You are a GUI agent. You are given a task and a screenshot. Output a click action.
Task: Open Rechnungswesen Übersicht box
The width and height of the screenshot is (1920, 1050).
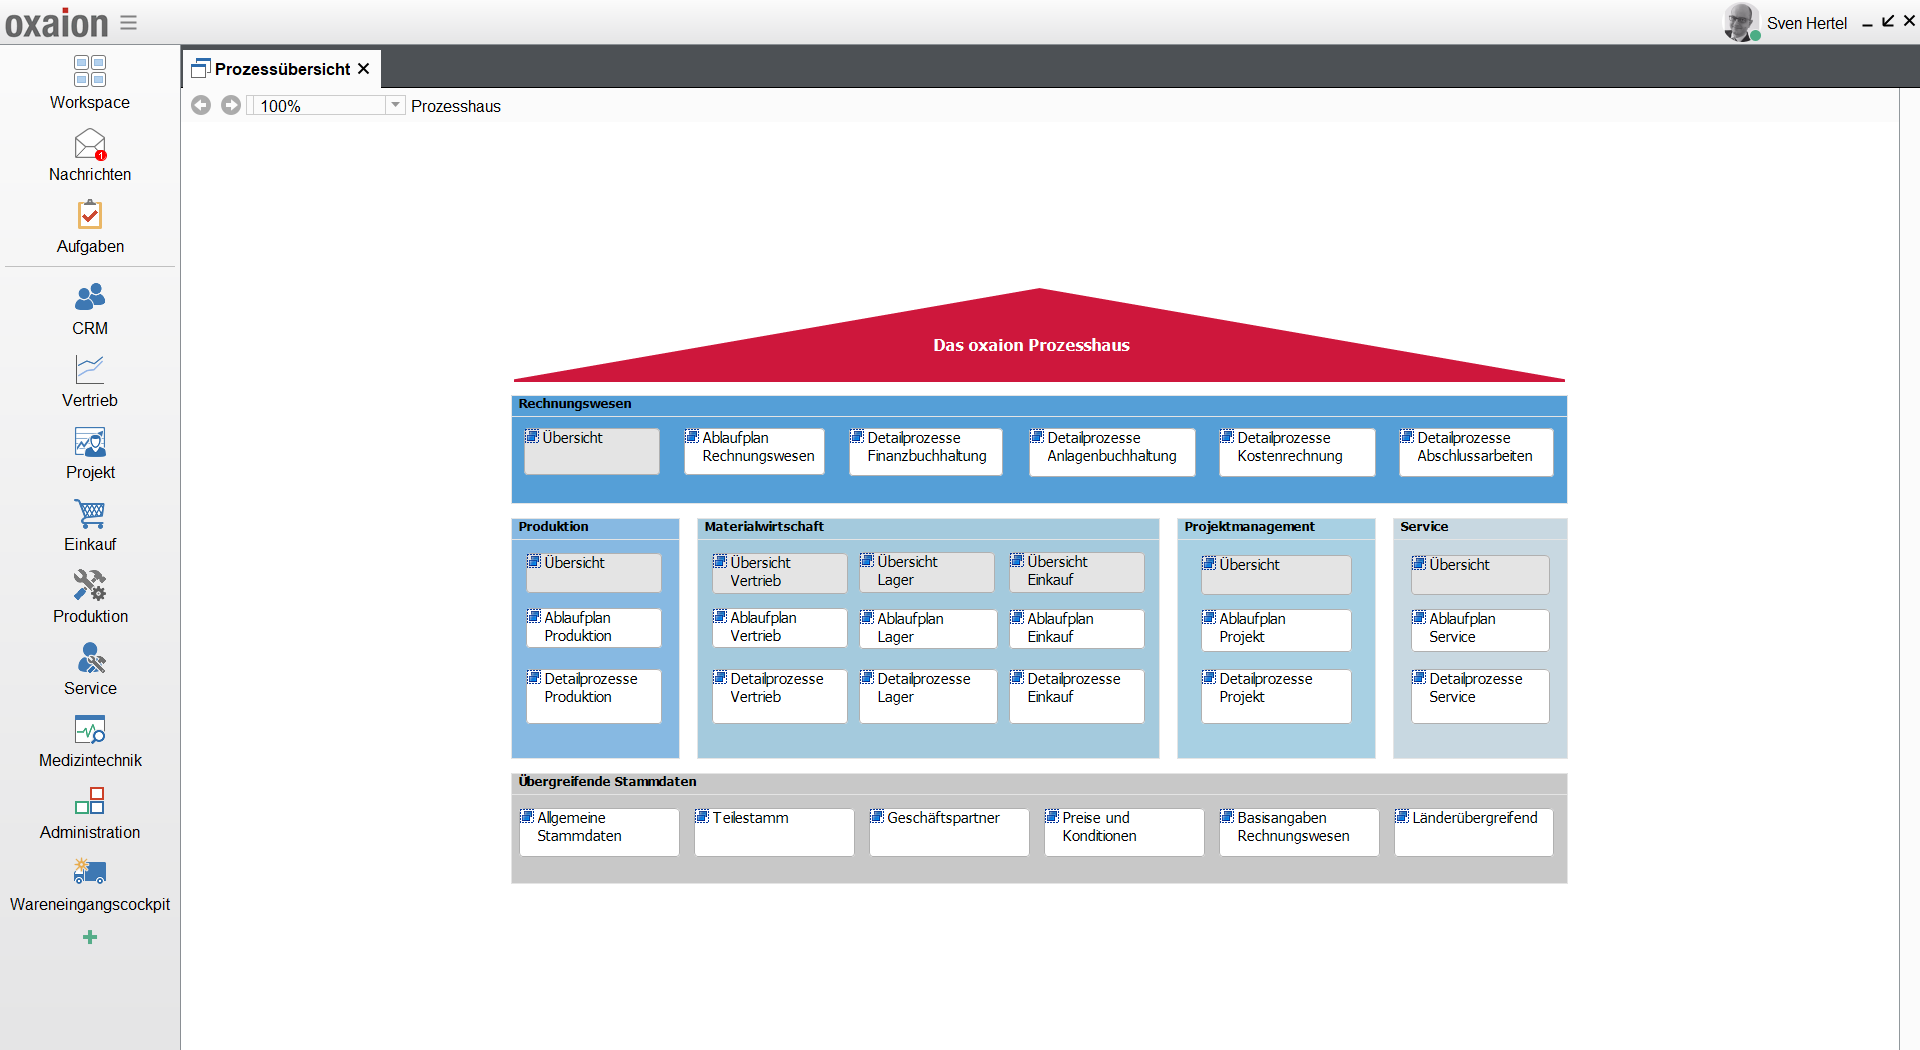(592, 451)
